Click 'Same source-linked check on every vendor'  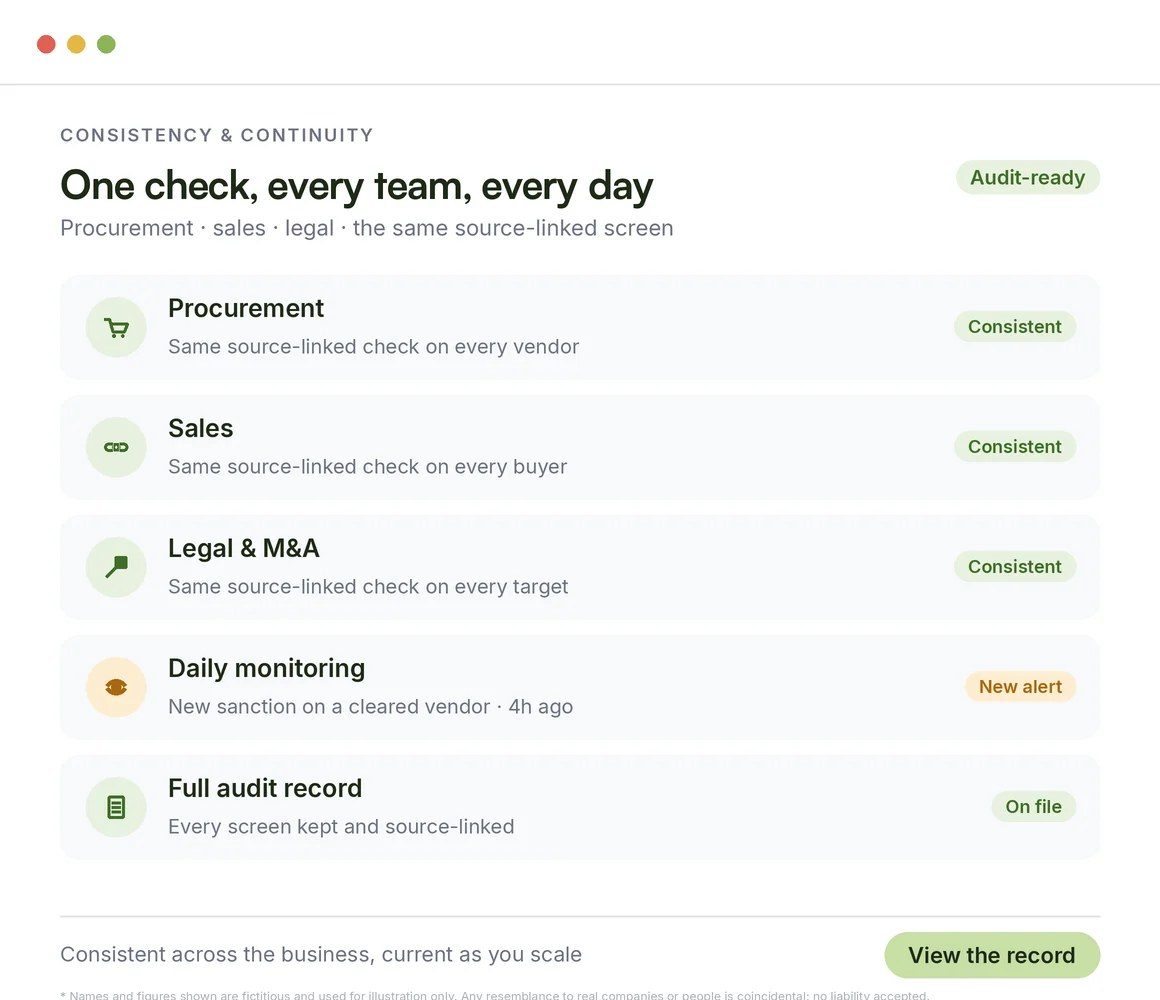click(x=374, y=347)
